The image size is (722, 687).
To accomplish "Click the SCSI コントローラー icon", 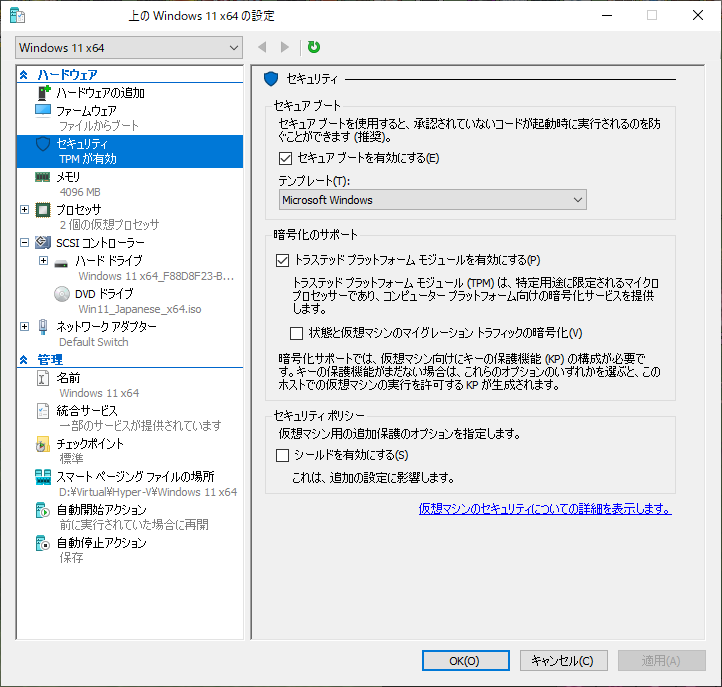I will (43, 242).
